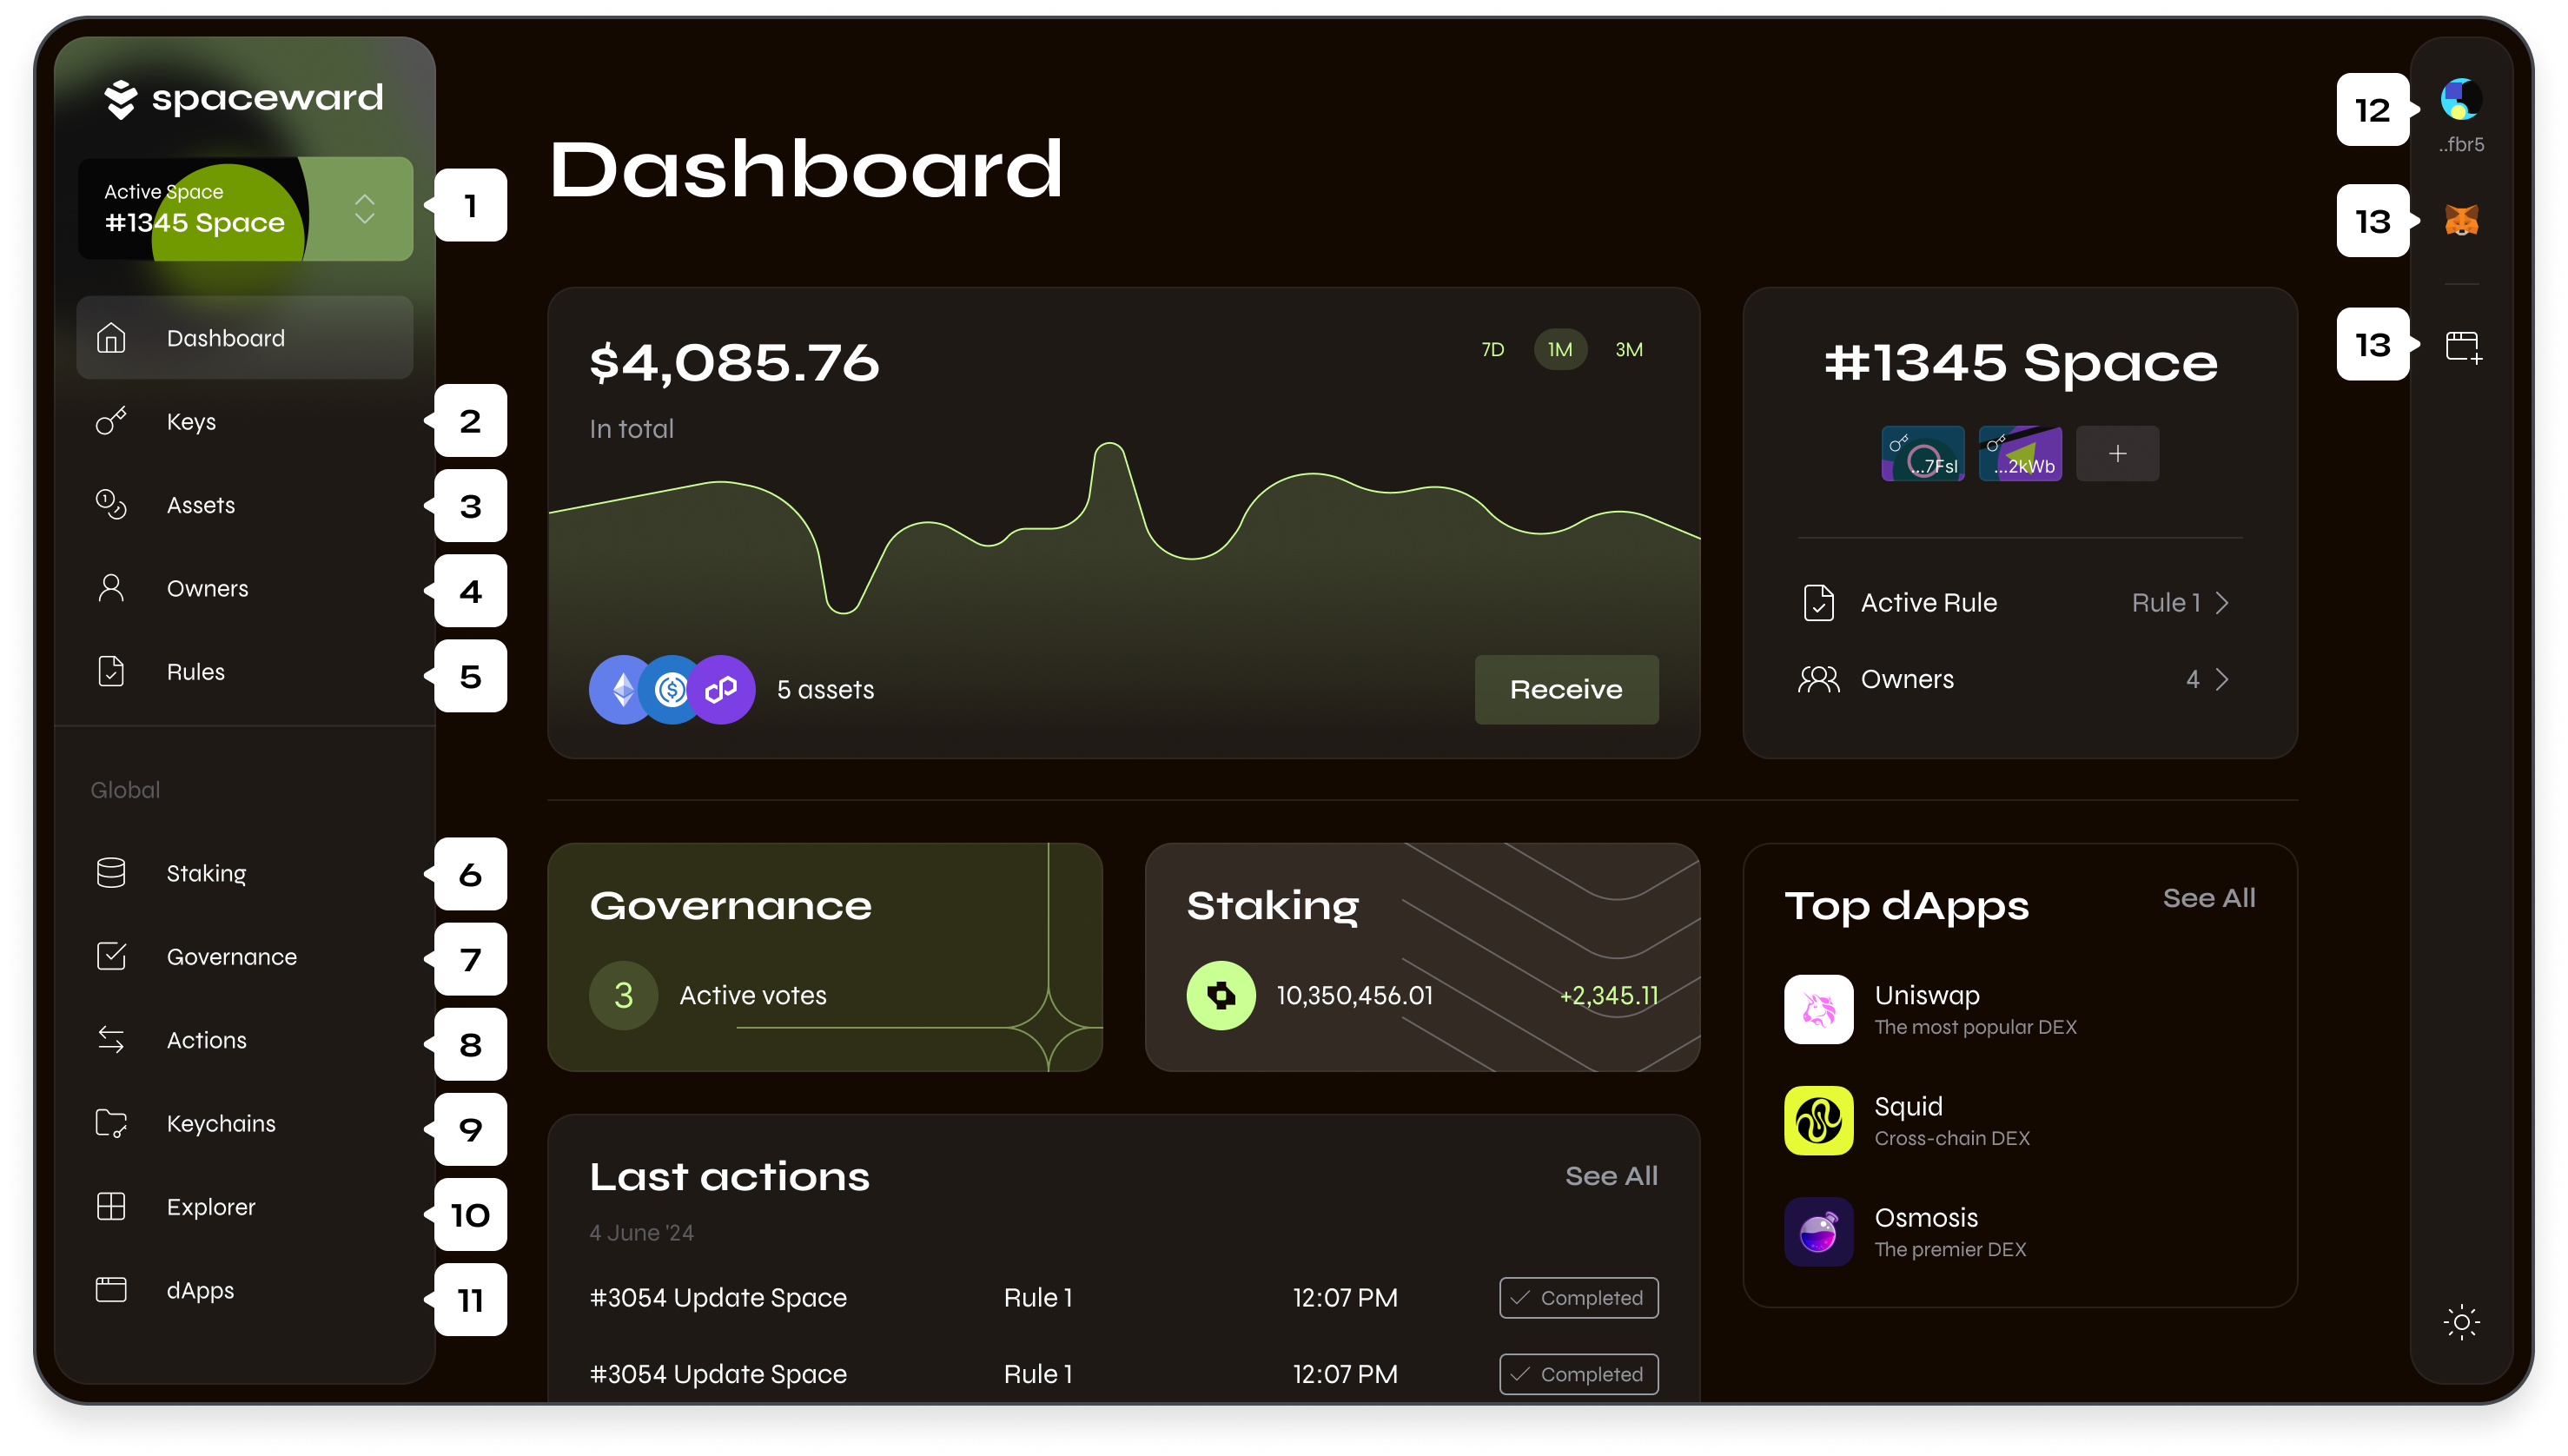Open the profile avatar ..fbr5
The image size is (2568, 1456).
click(2460, 100)
